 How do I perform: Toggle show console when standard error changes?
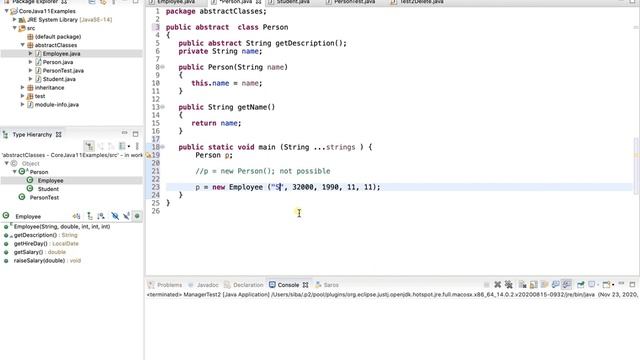[567, 284]
